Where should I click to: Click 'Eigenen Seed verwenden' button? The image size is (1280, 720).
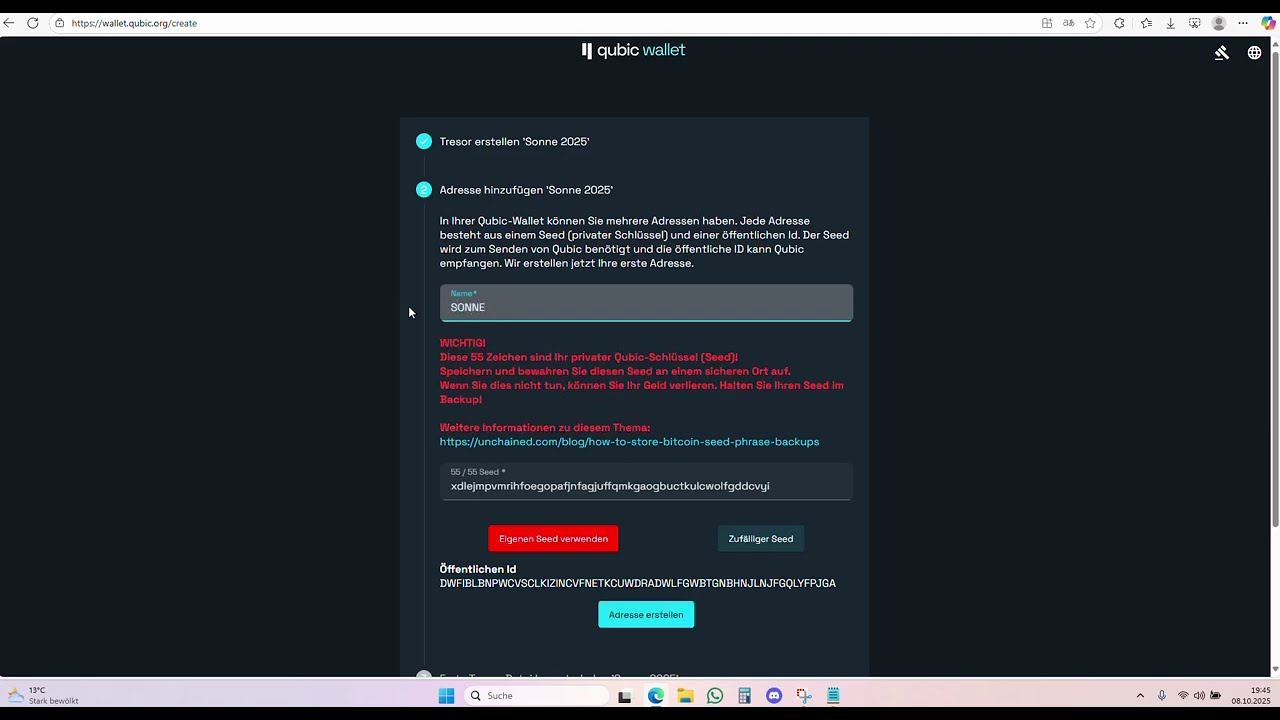point(553,539)
